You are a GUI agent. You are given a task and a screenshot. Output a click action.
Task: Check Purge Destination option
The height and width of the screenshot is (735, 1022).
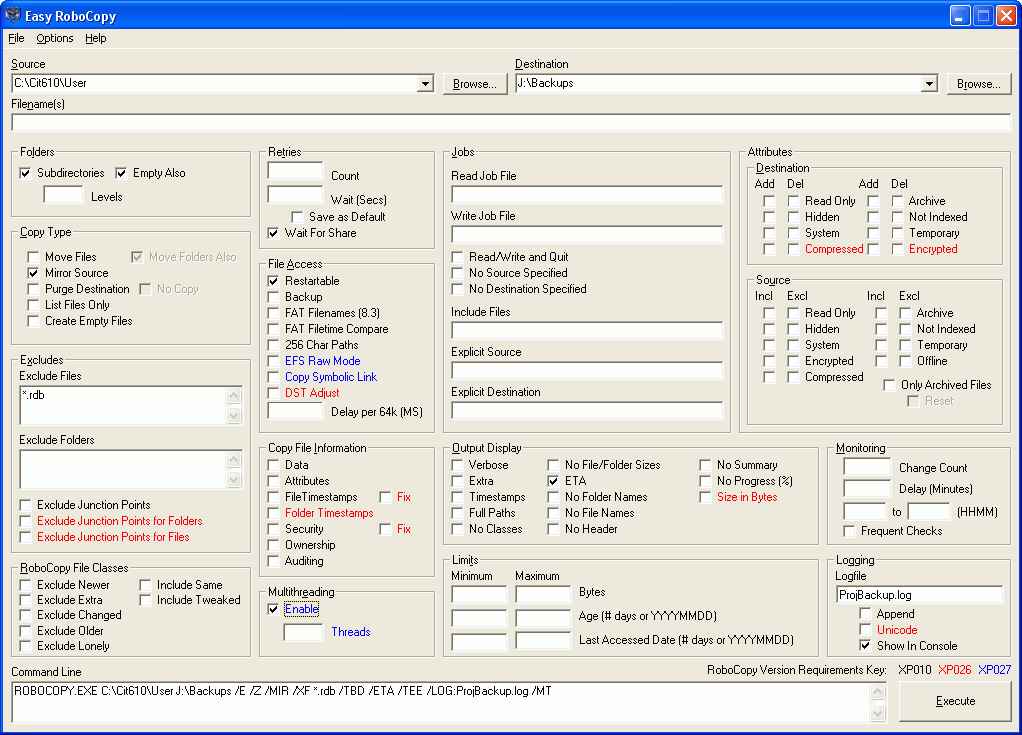coord(33,289)
